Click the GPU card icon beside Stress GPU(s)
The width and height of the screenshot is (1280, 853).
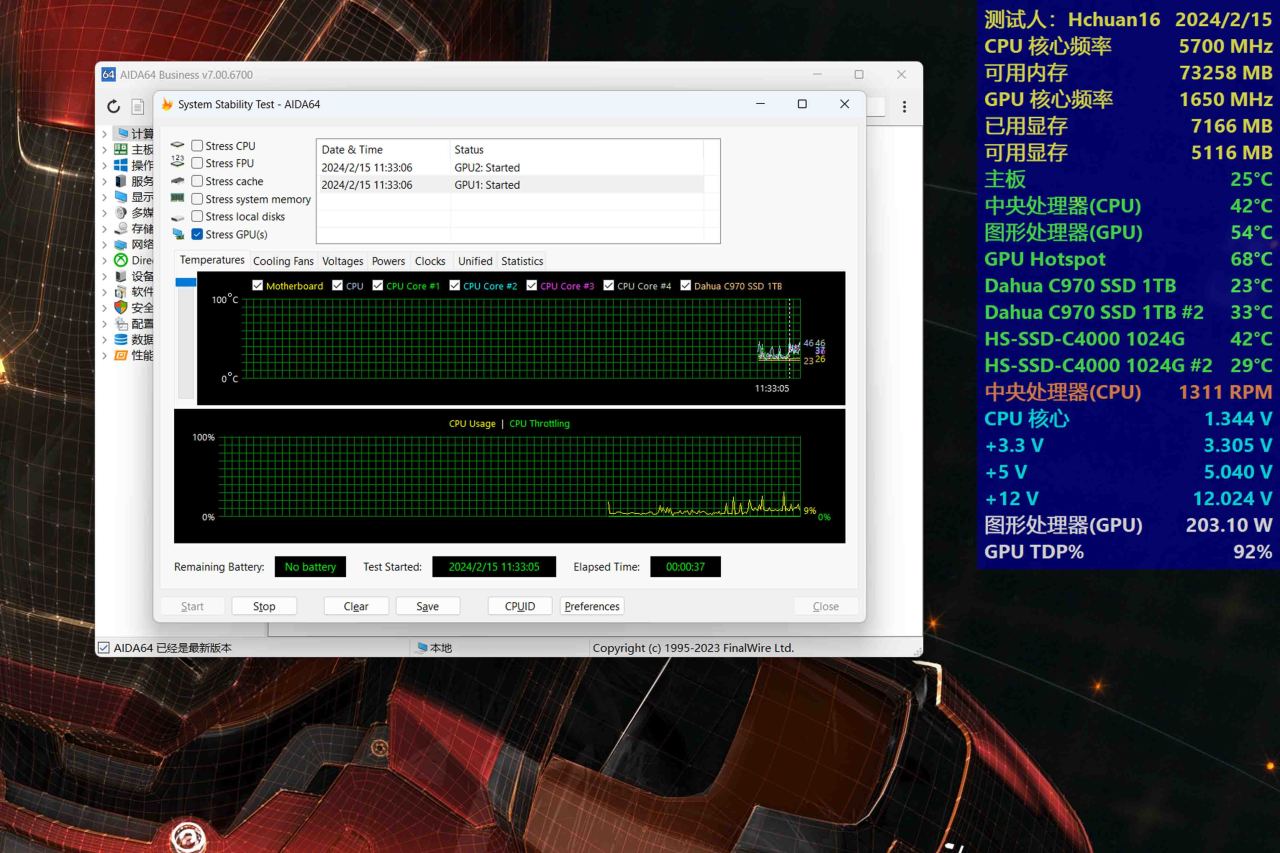click(x=178, y=234)
